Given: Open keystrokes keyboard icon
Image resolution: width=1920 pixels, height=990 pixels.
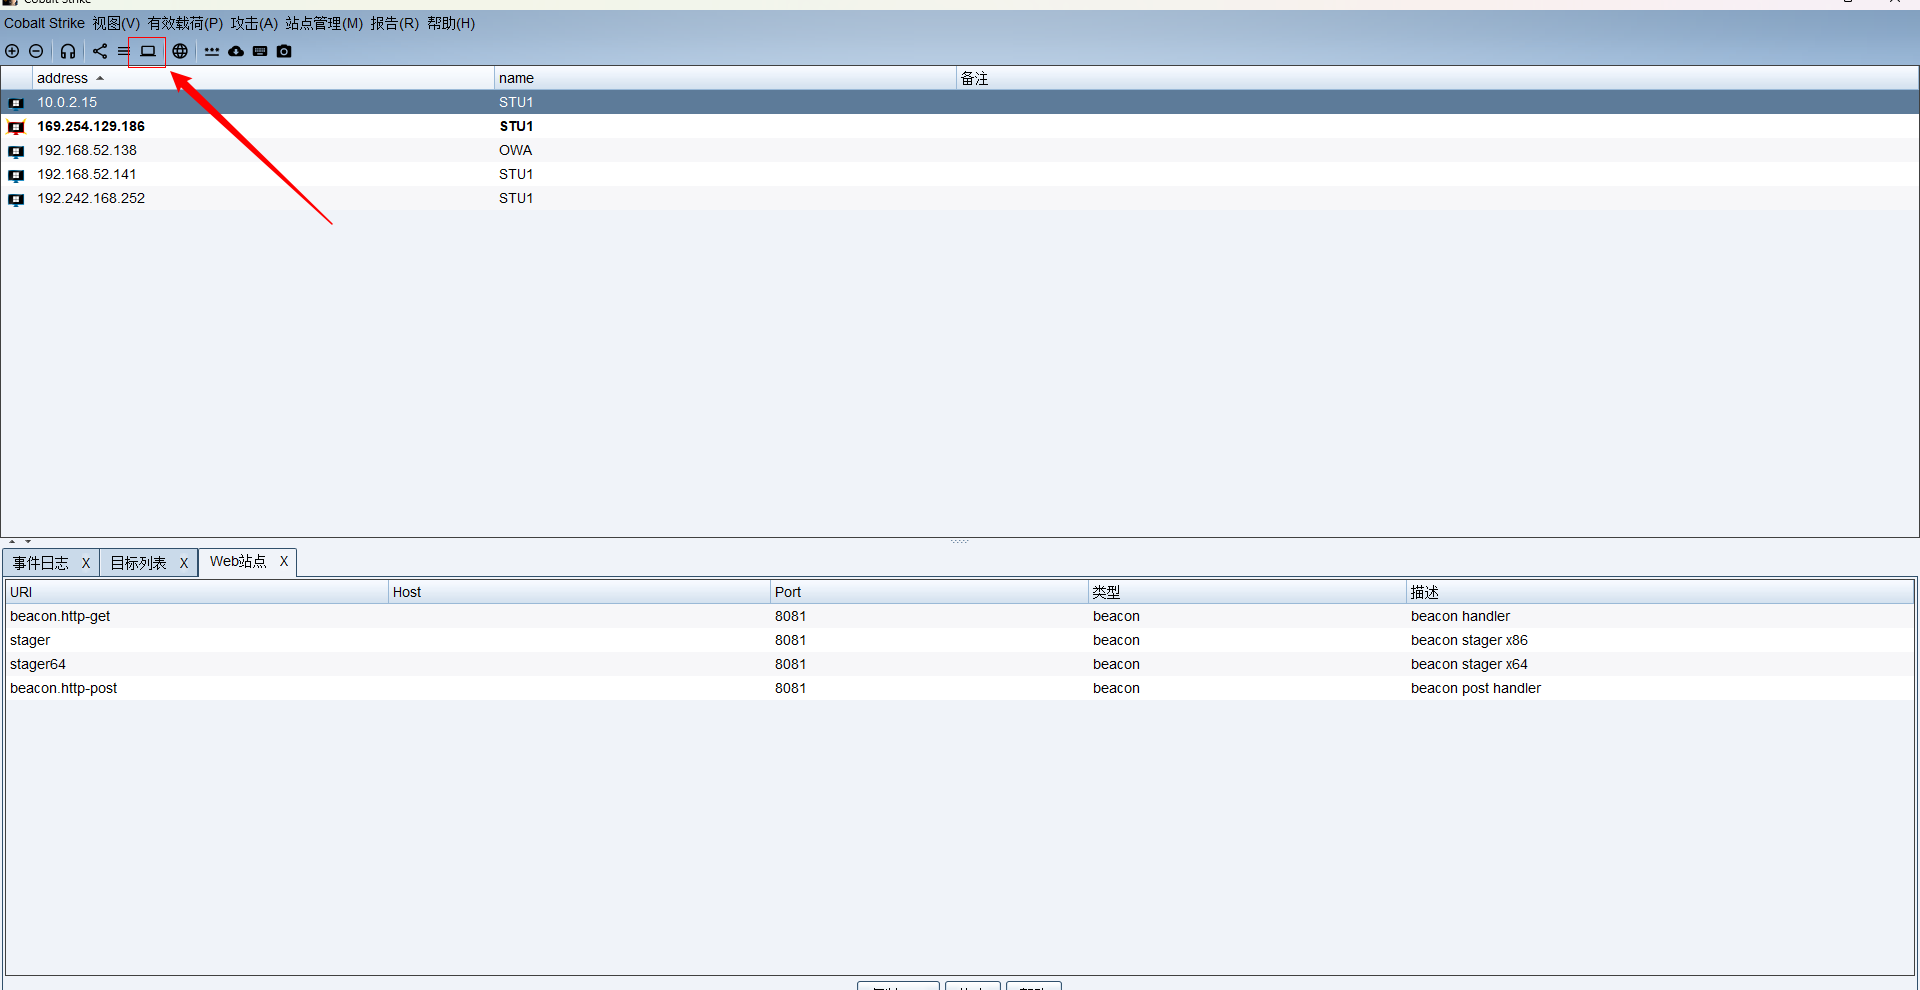Looking at the screenshot, I should pos(260,51).
